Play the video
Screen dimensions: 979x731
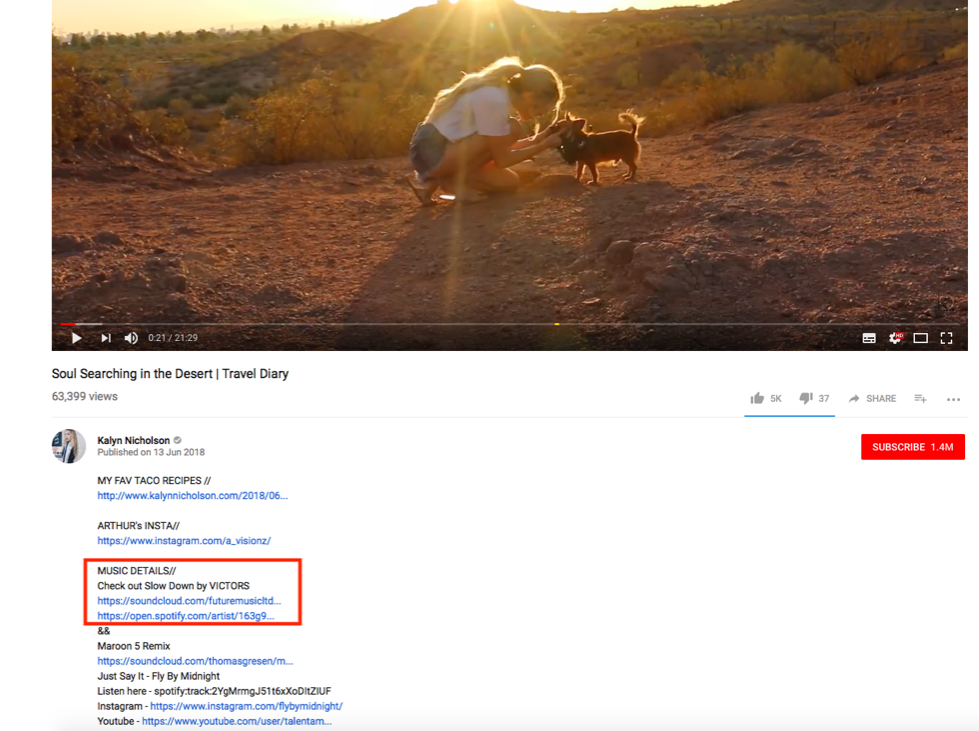(x=76, y=338)
